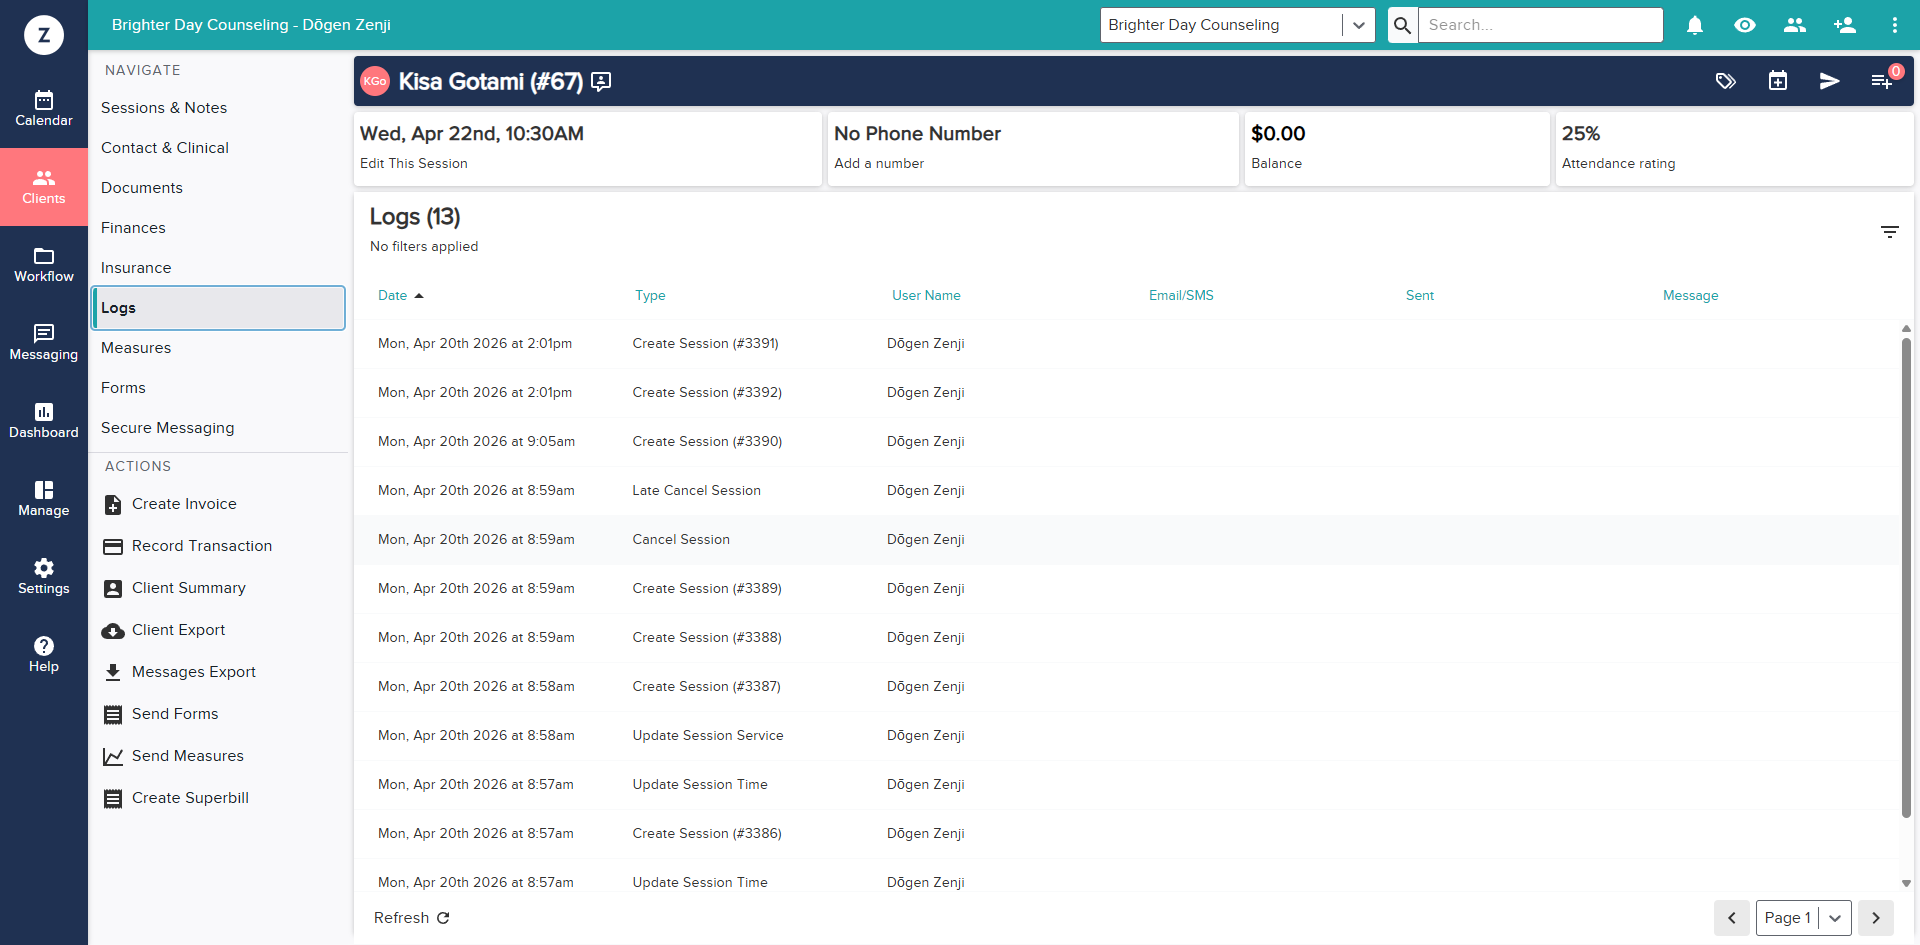Open the Help section
This screenshot has width=1920, height=945.
(x=44, y=655)
